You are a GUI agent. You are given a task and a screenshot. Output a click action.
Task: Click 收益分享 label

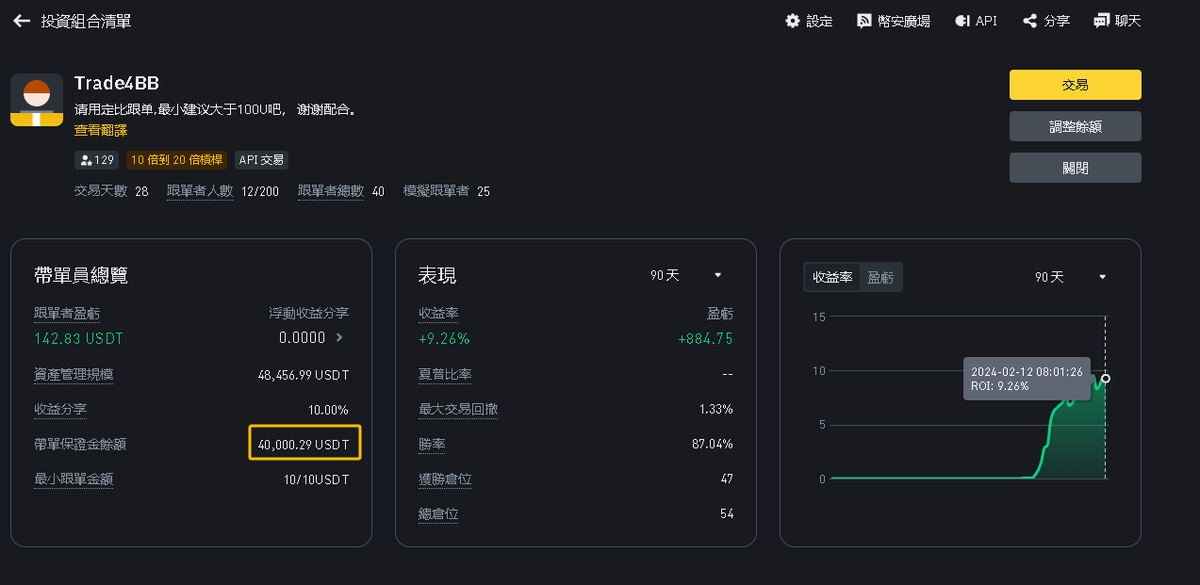tap(60, 410)
